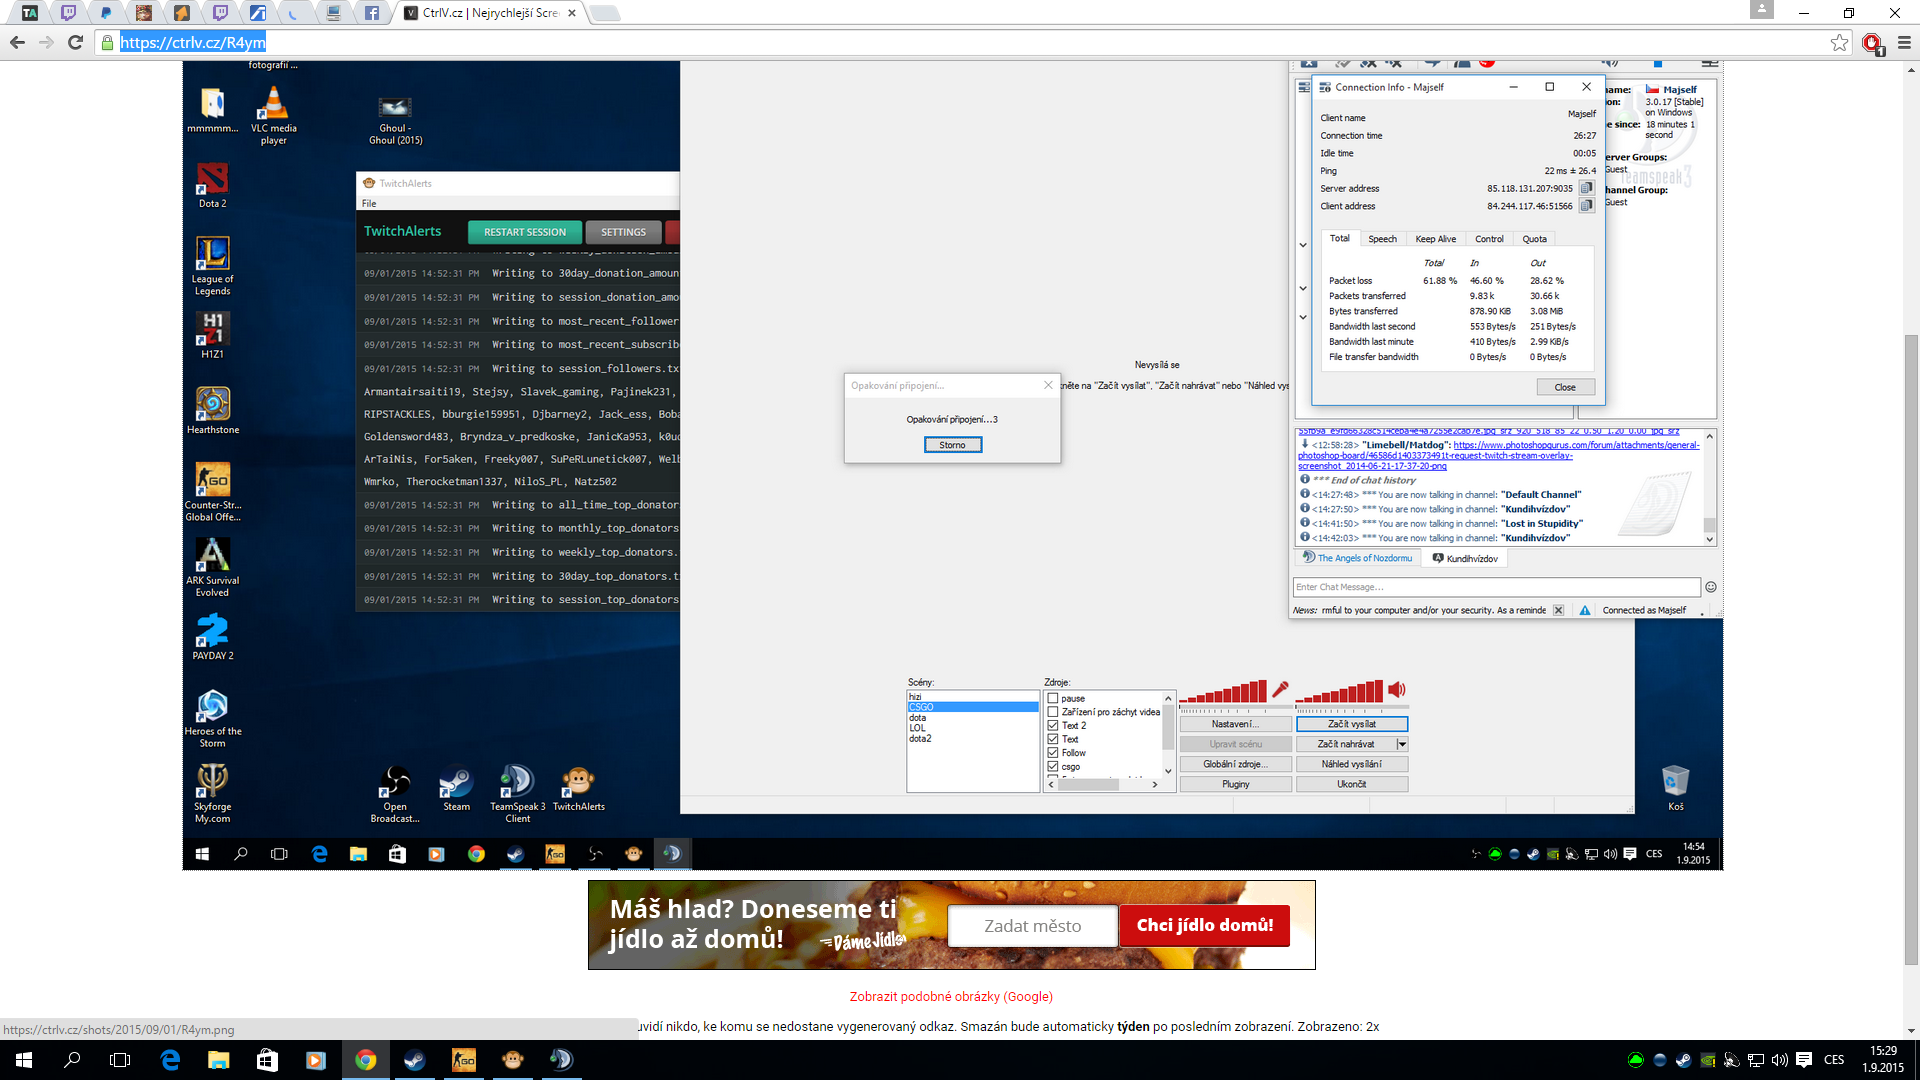Image resolution: width=1920 pixels, height=1080 pixels.
Task: Click the Chci jídlo domů! button
Action: click(x=1204, y=925)
